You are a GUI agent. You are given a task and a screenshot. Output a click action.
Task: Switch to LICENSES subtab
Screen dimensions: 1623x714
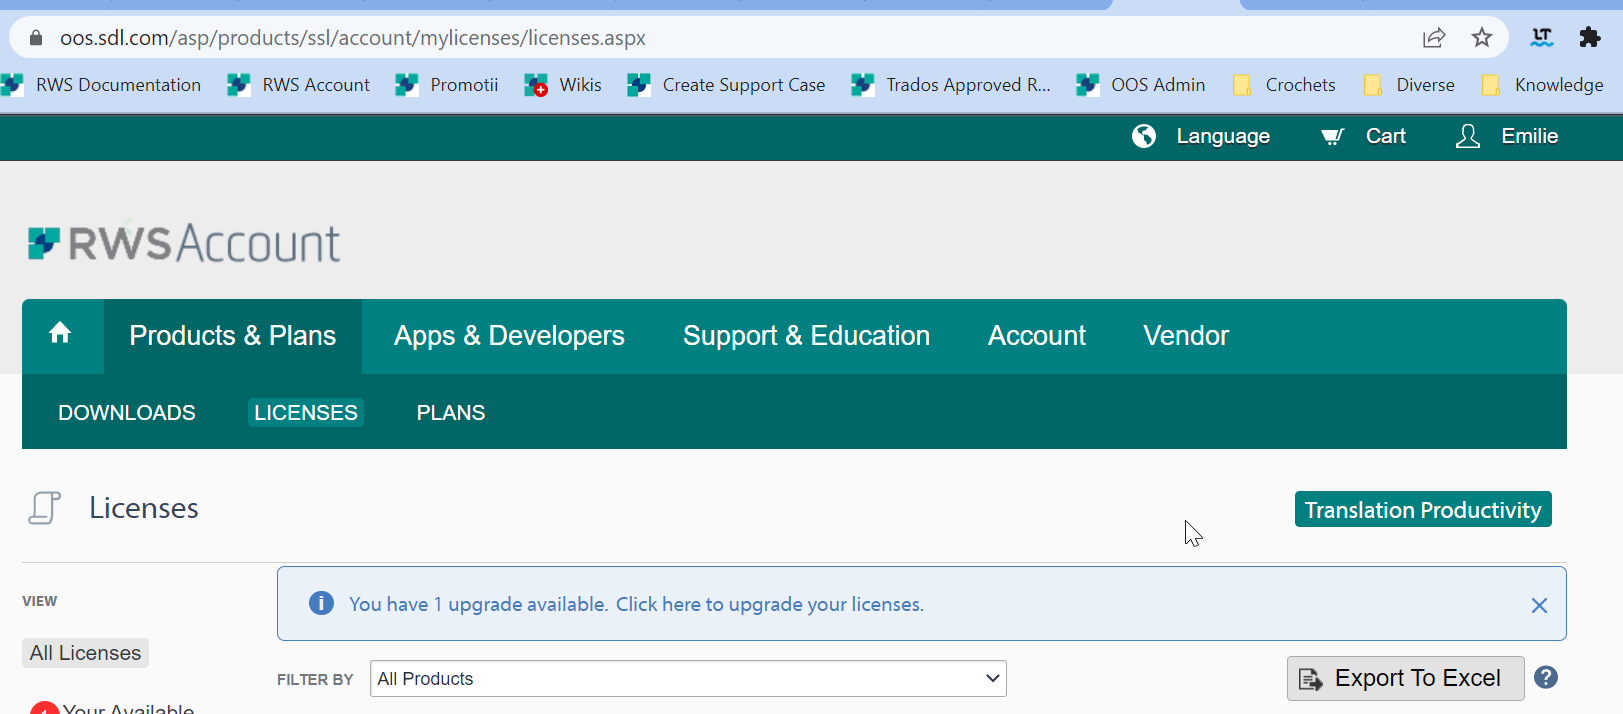coord(306,413)
